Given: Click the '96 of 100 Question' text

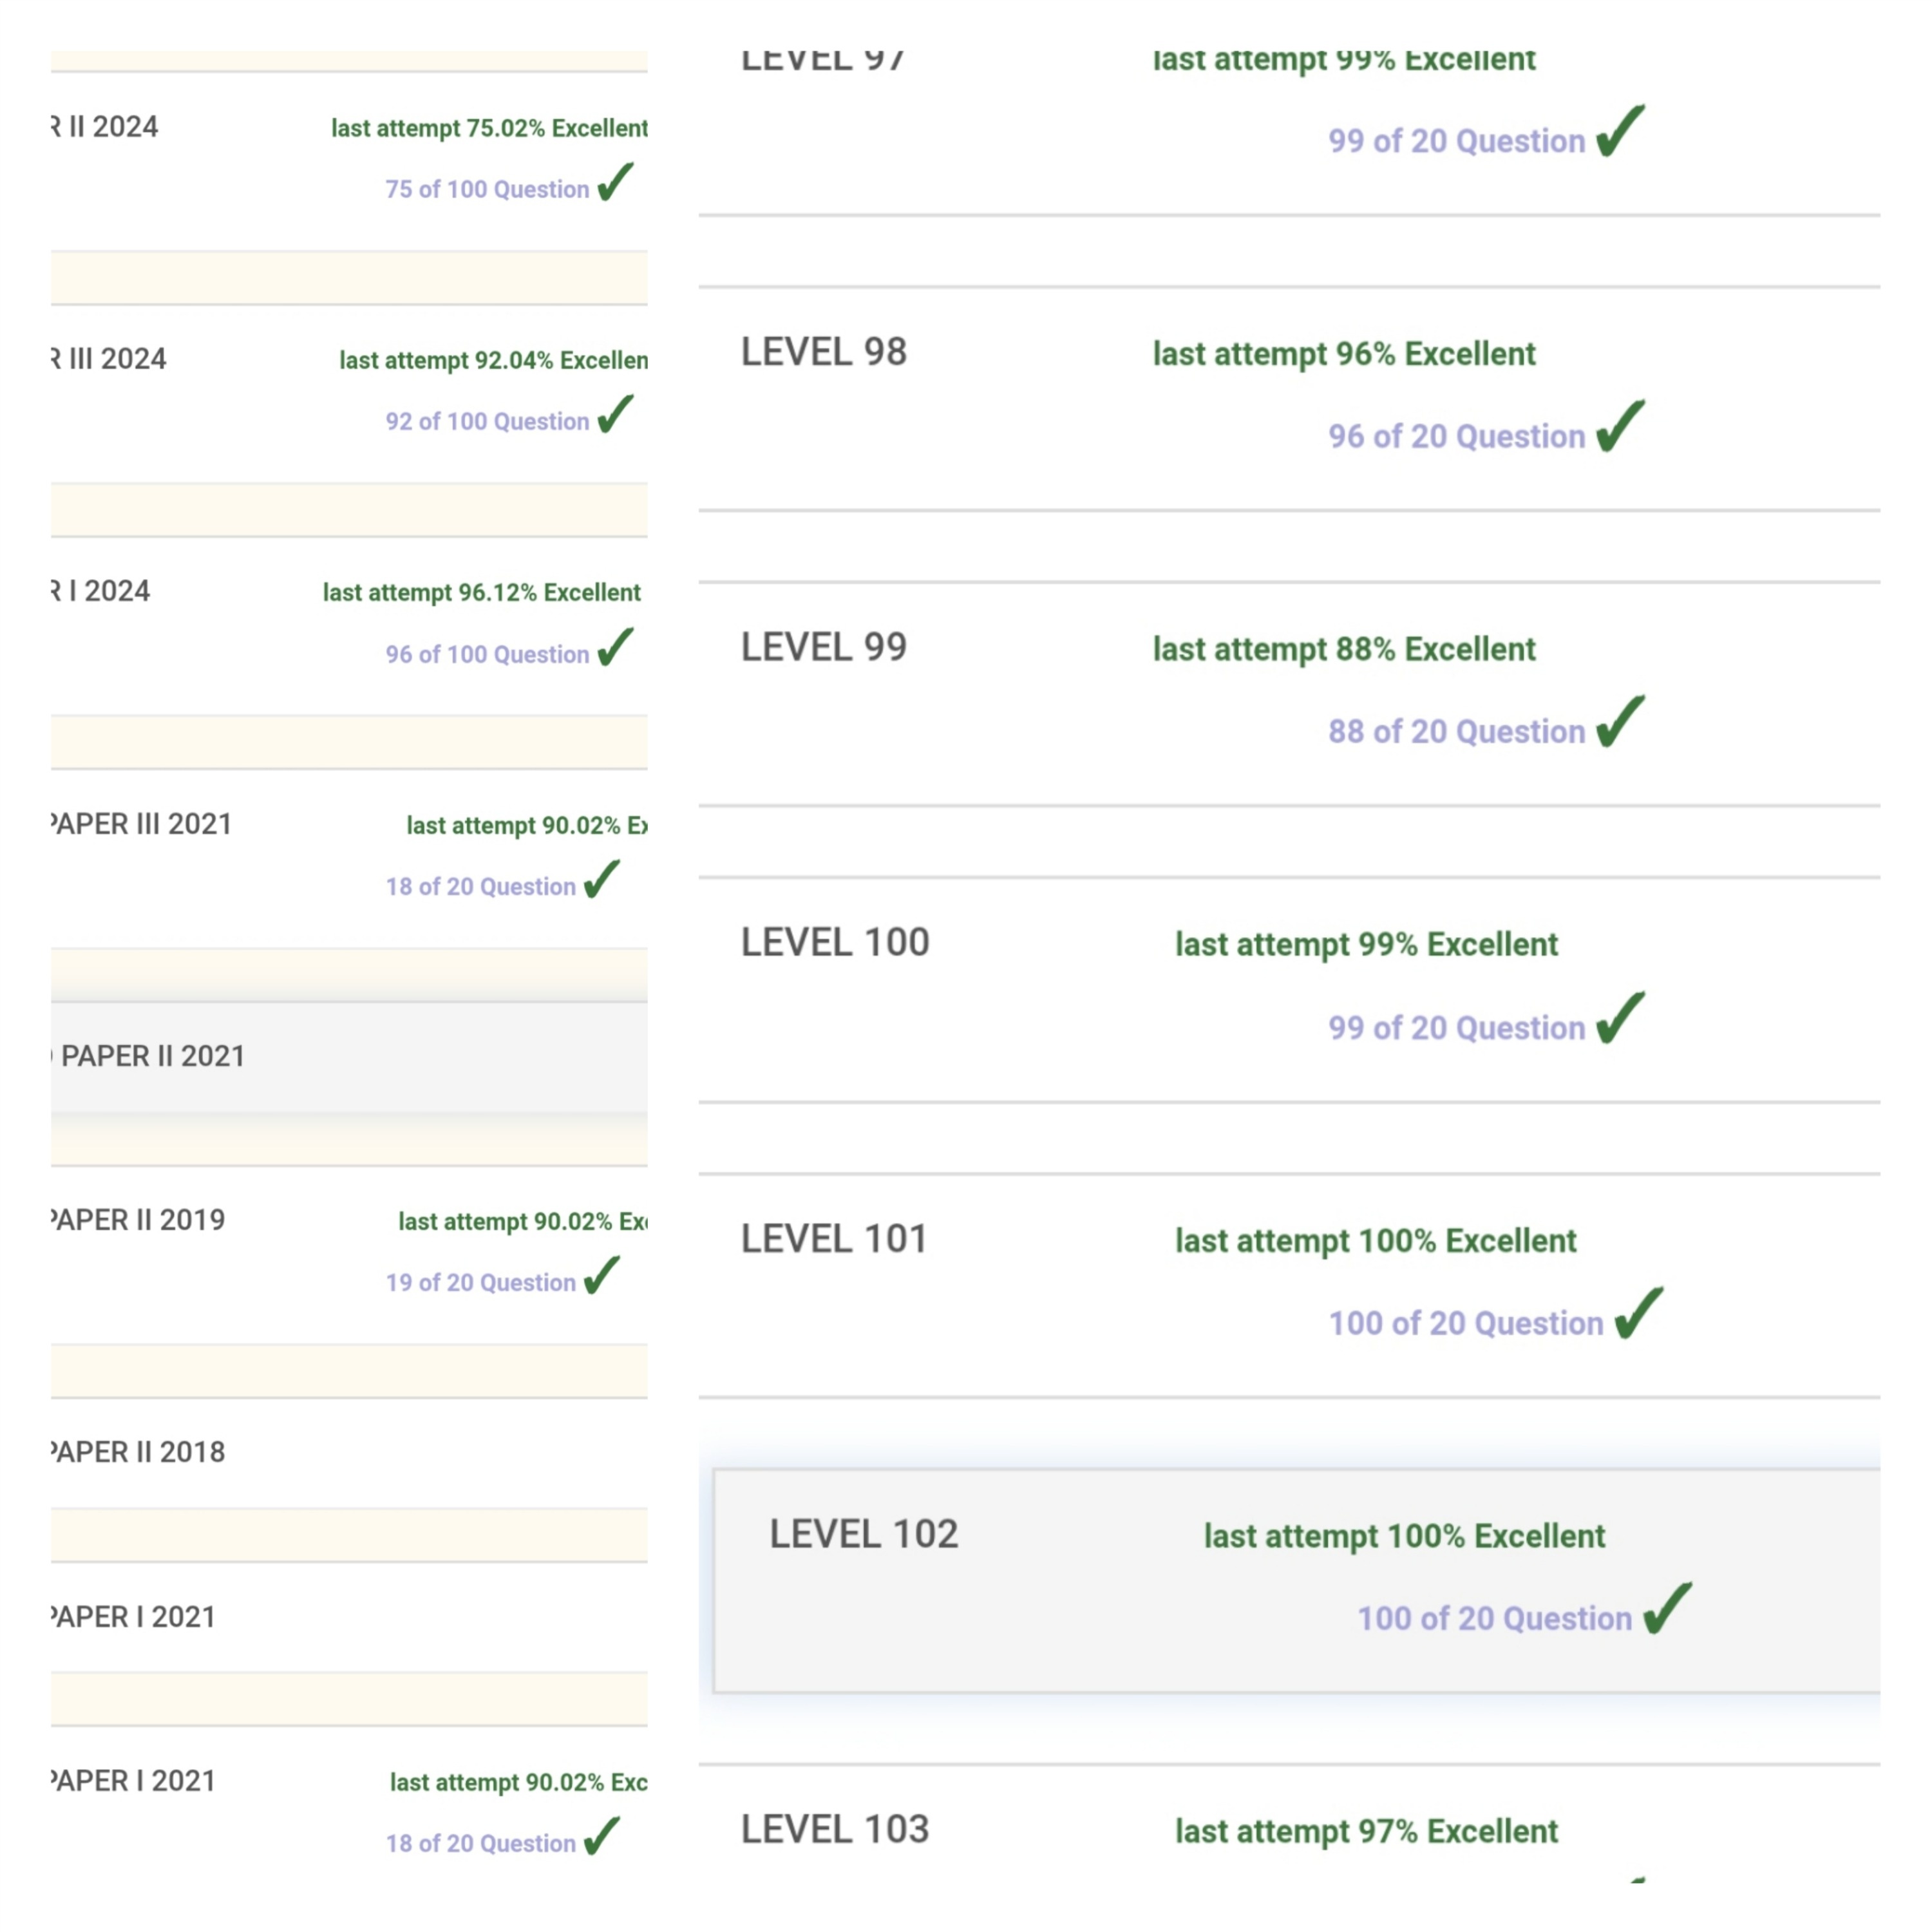Looking at the screenshot, I should pos(487,654).
